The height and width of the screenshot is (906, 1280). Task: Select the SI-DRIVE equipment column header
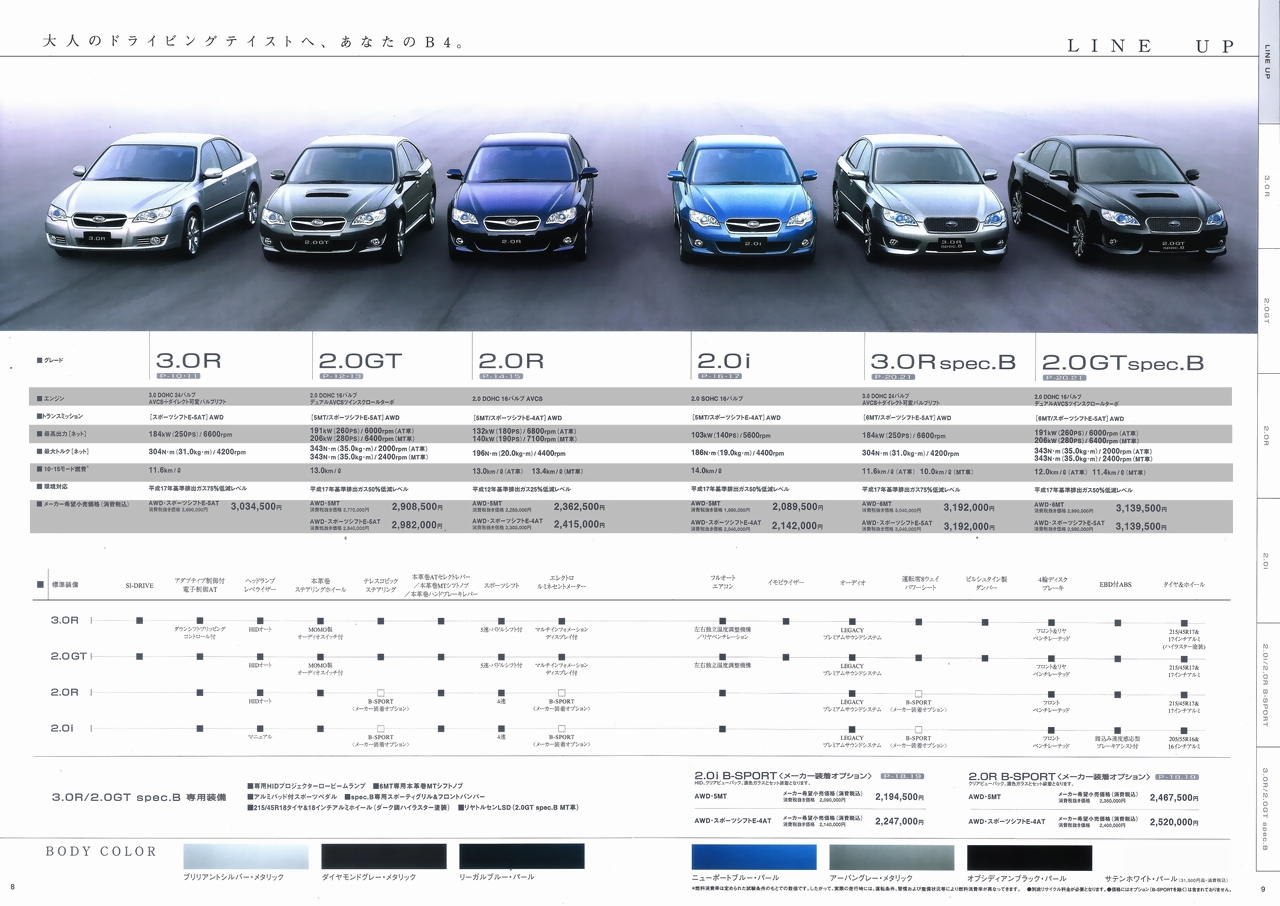pyautogui.click(x=139, y=584)
